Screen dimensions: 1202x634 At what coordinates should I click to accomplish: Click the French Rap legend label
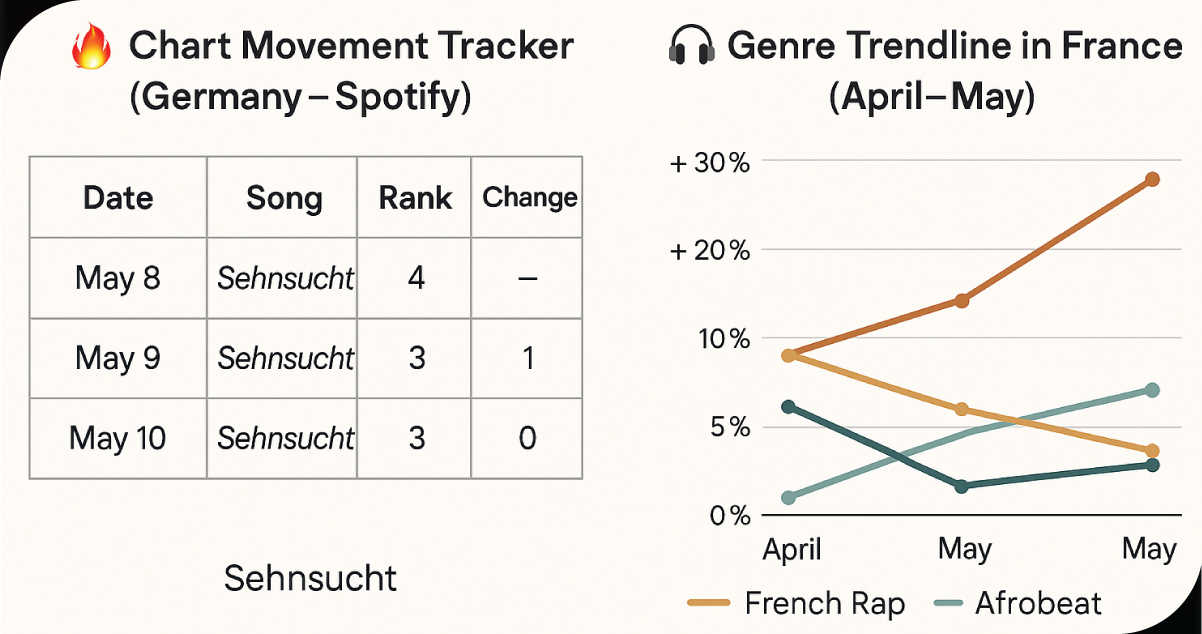(x=824, y=603)
